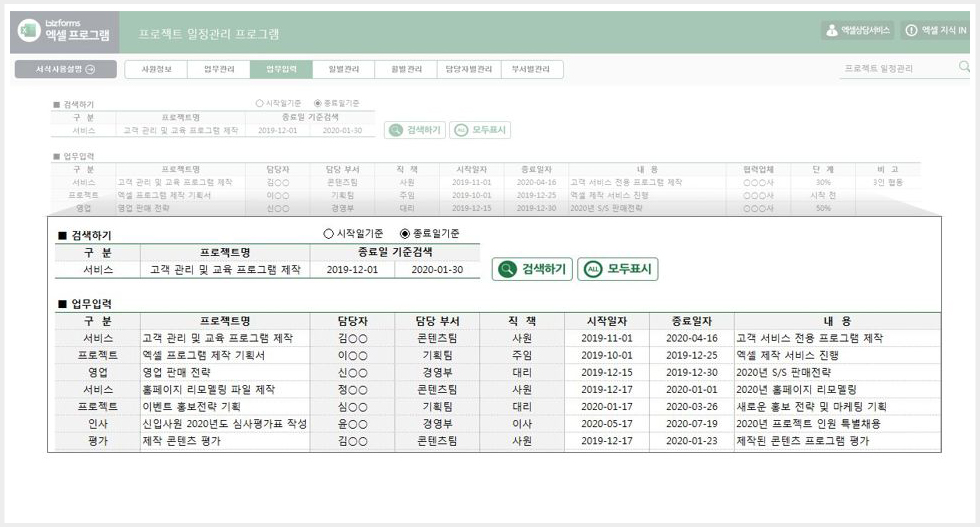Click 이벤트 홍보전략 기획 cell
The width and height of the screenshot is (980, 527).
pyautogui.click(x=225, y=406)
